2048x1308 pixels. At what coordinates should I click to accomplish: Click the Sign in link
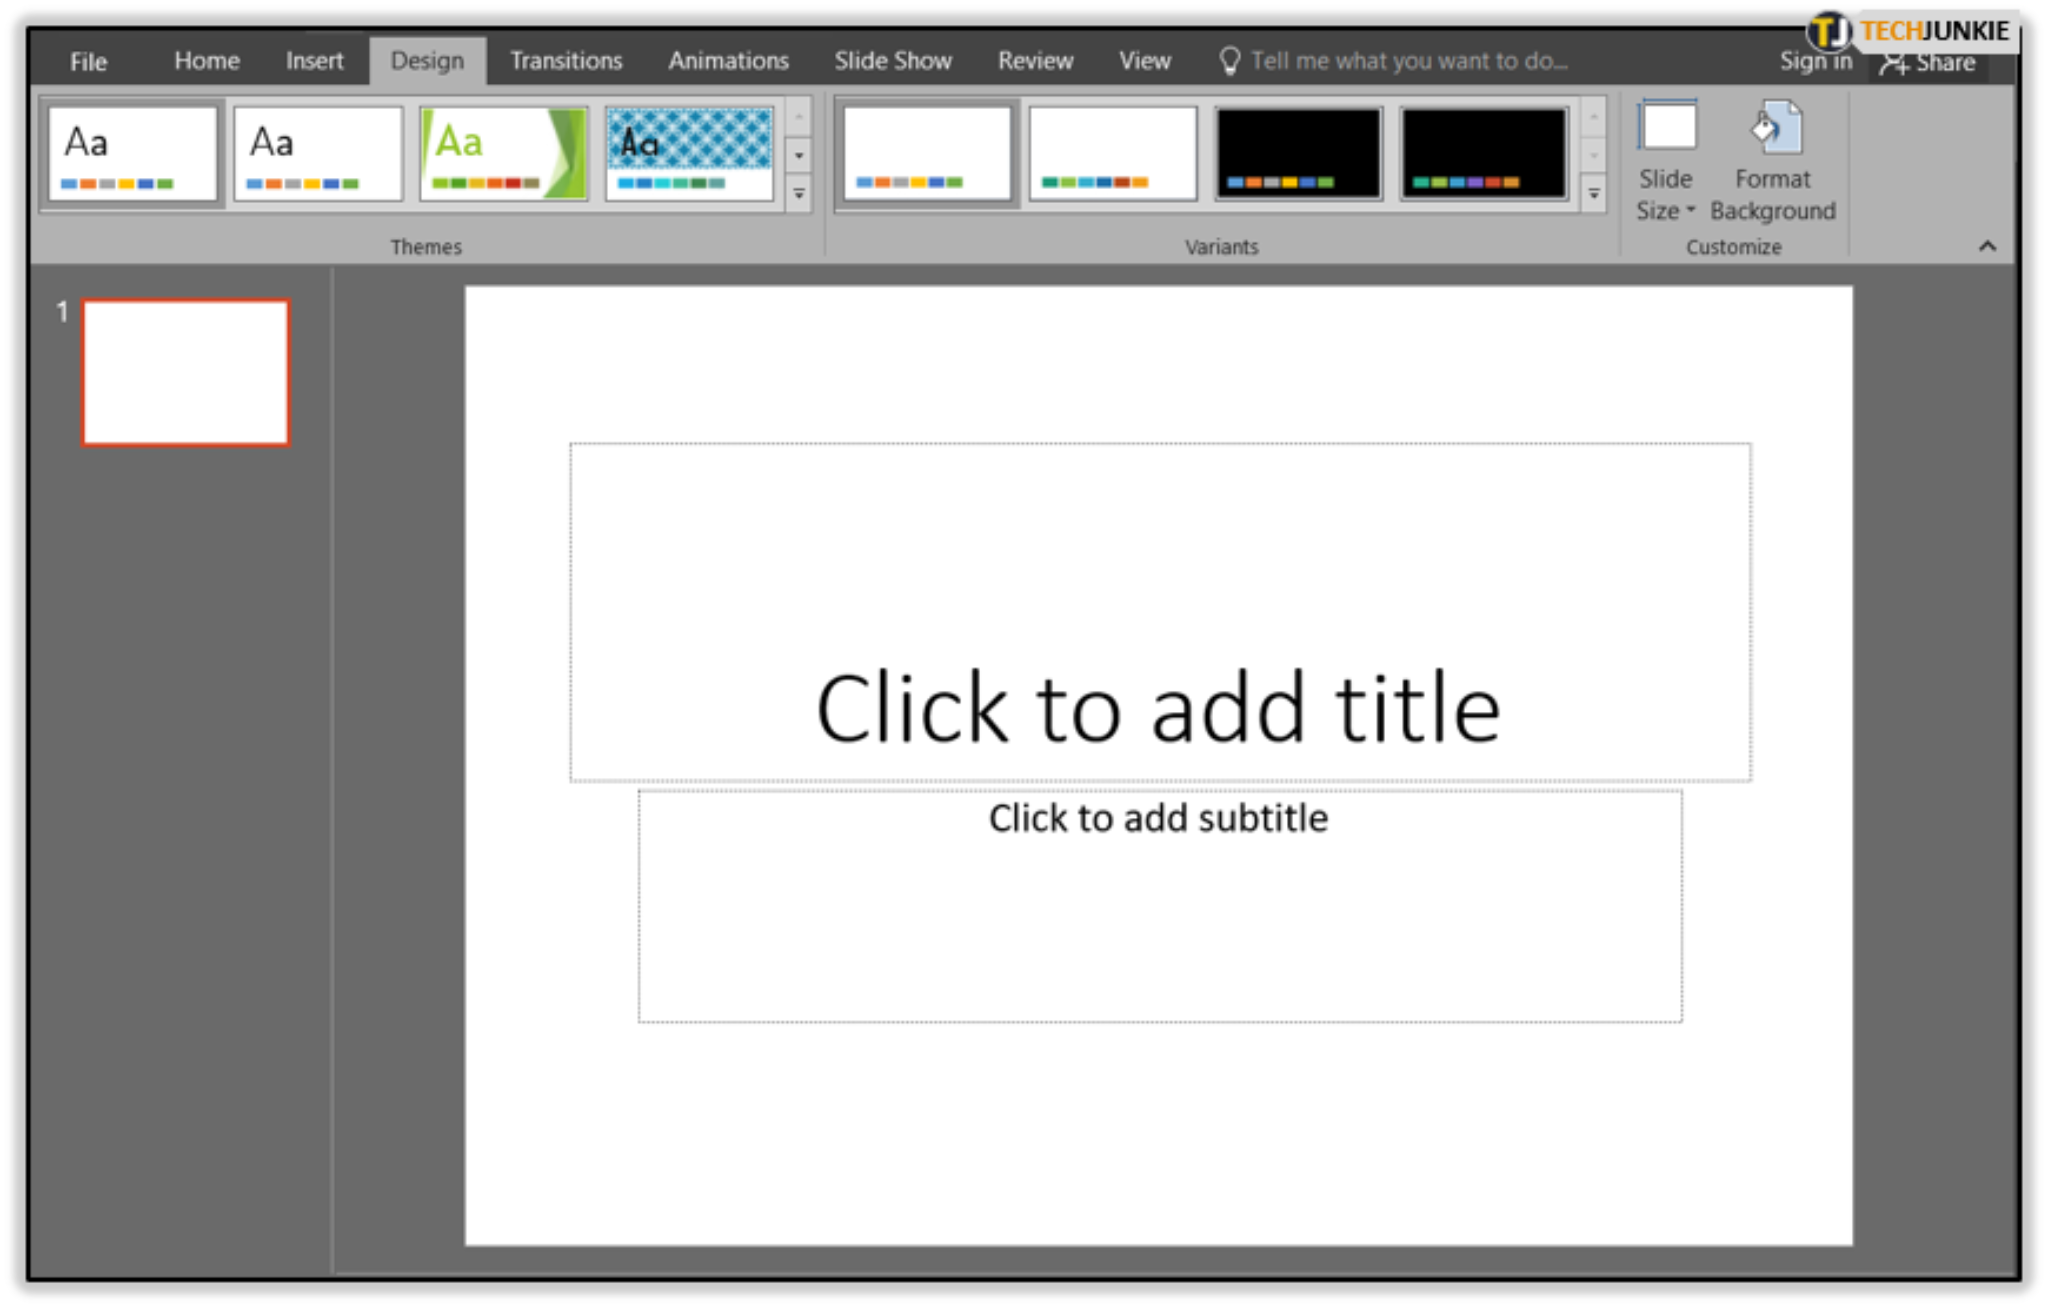pos(1815,60)
